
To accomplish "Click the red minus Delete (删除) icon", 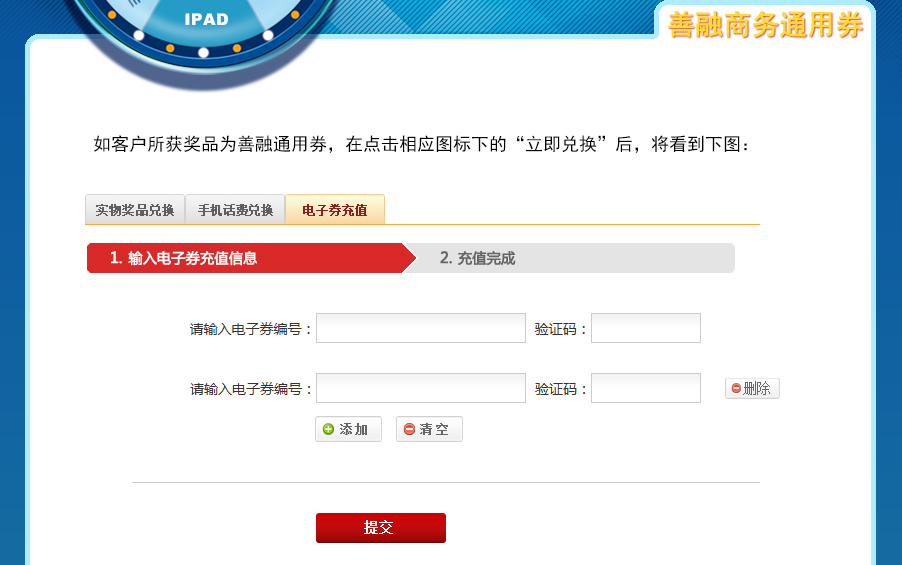I will 736,388.
